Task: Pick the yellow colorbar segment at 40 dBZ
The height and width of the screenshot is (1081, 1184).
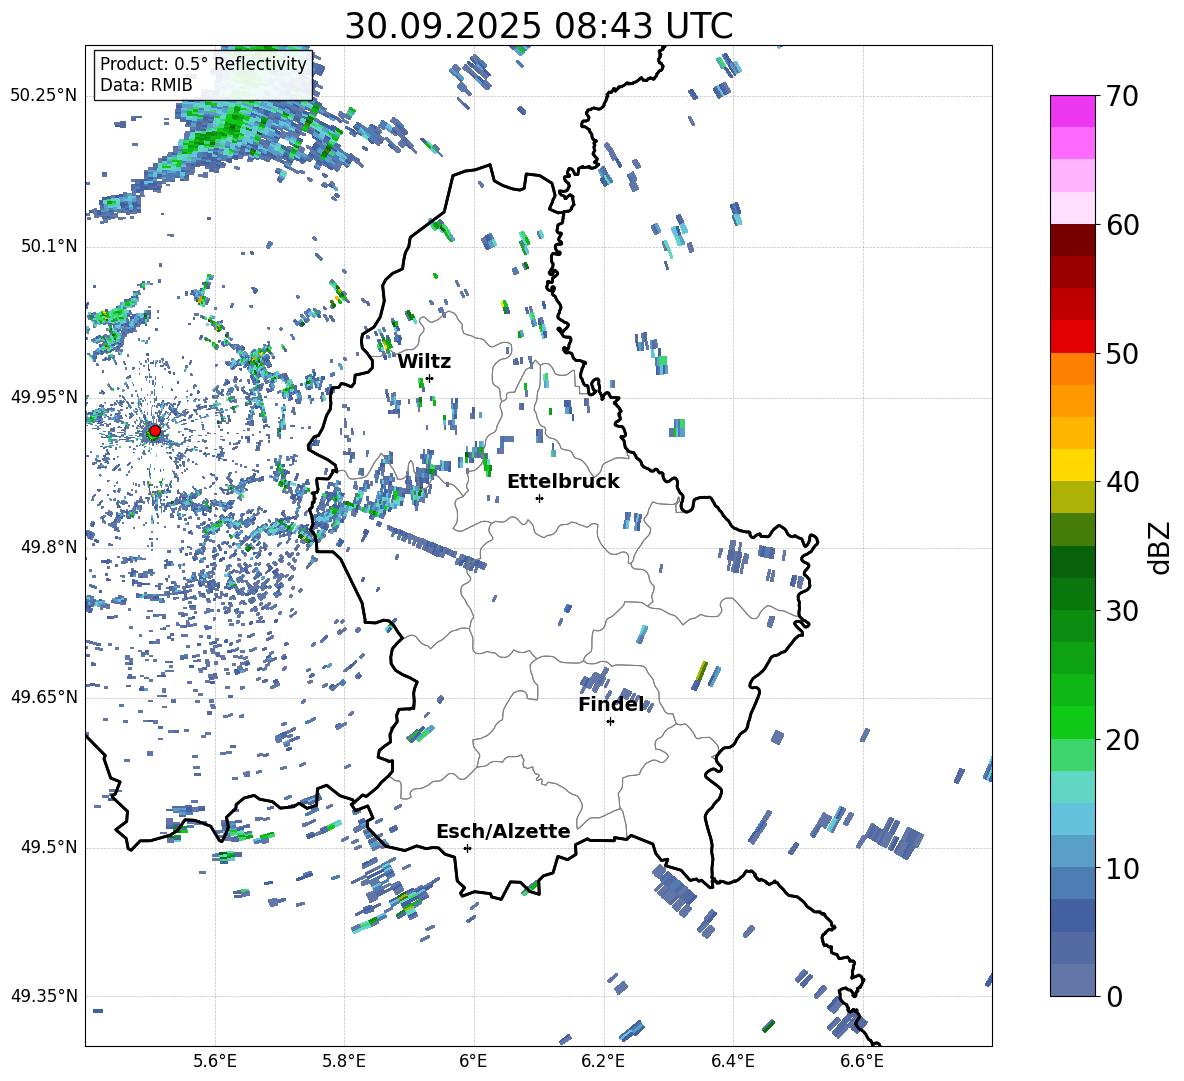Action: point(1073,465)
